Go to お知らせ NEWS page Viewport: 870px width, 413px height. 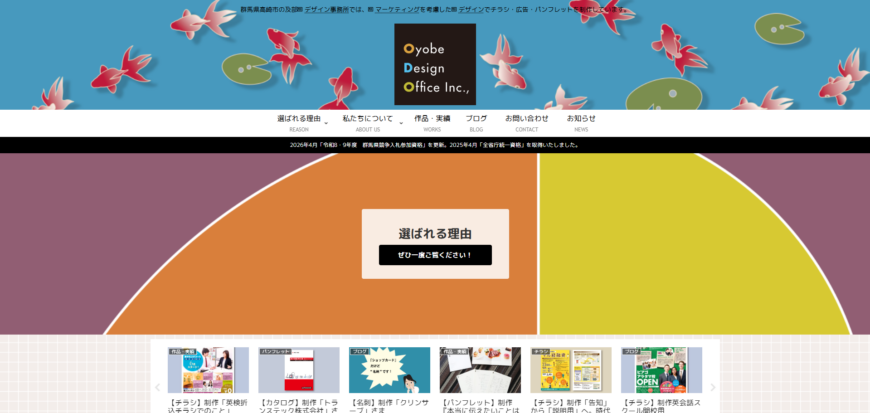tap(581, 123)
